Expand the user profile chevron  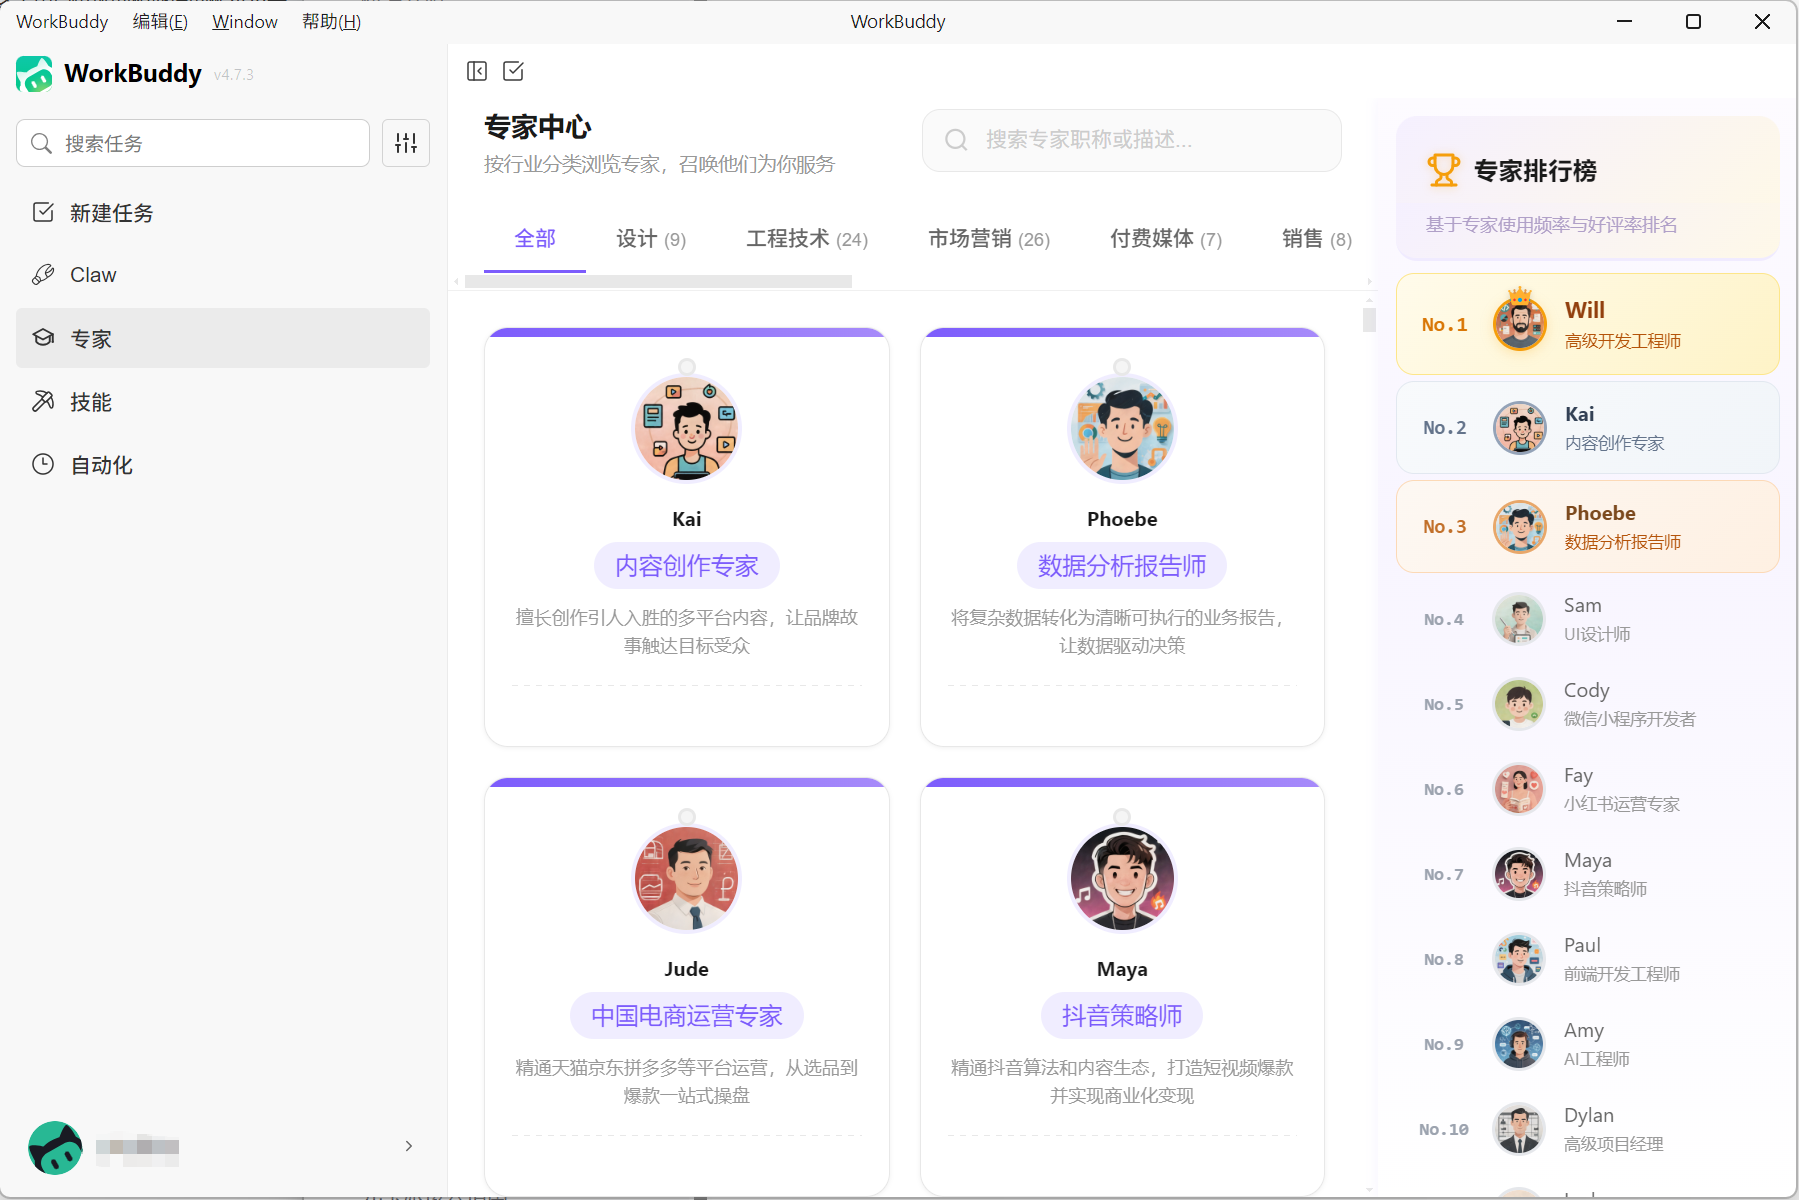[x=408, y=1146]
